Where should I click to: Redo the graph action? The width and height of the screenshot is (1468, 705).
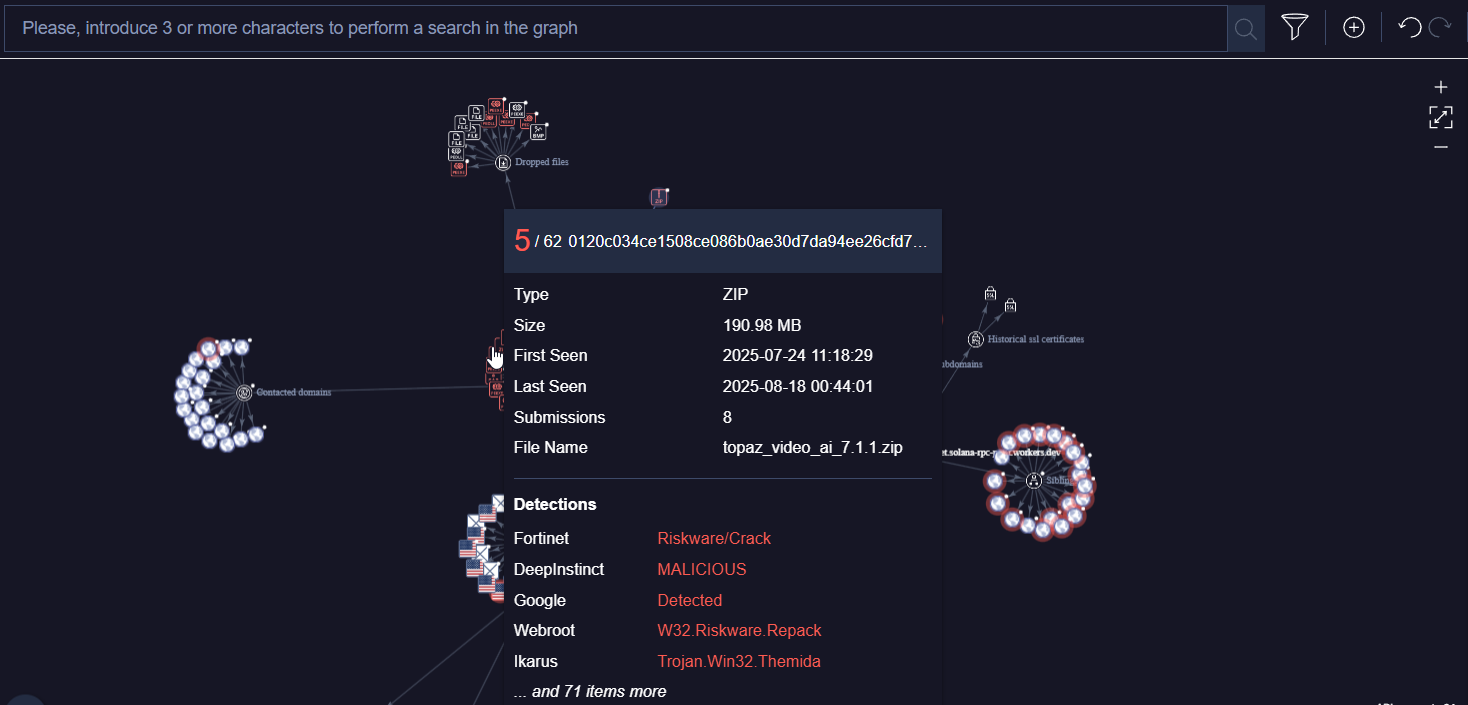(x=1440, y=28)
